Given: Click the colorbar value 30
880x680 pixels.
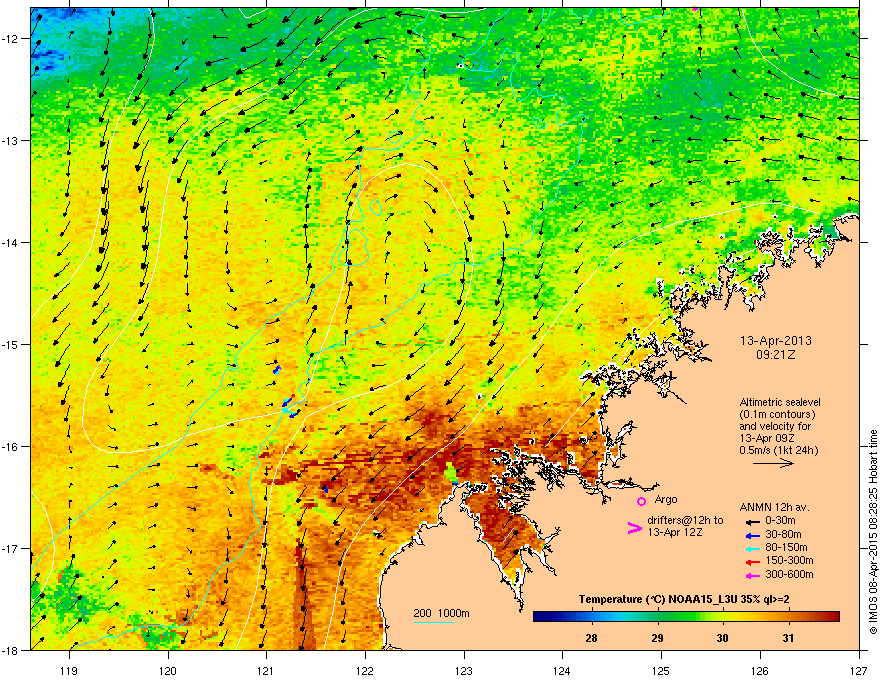Looking at the screenshot, I should (x=723, y=638).
